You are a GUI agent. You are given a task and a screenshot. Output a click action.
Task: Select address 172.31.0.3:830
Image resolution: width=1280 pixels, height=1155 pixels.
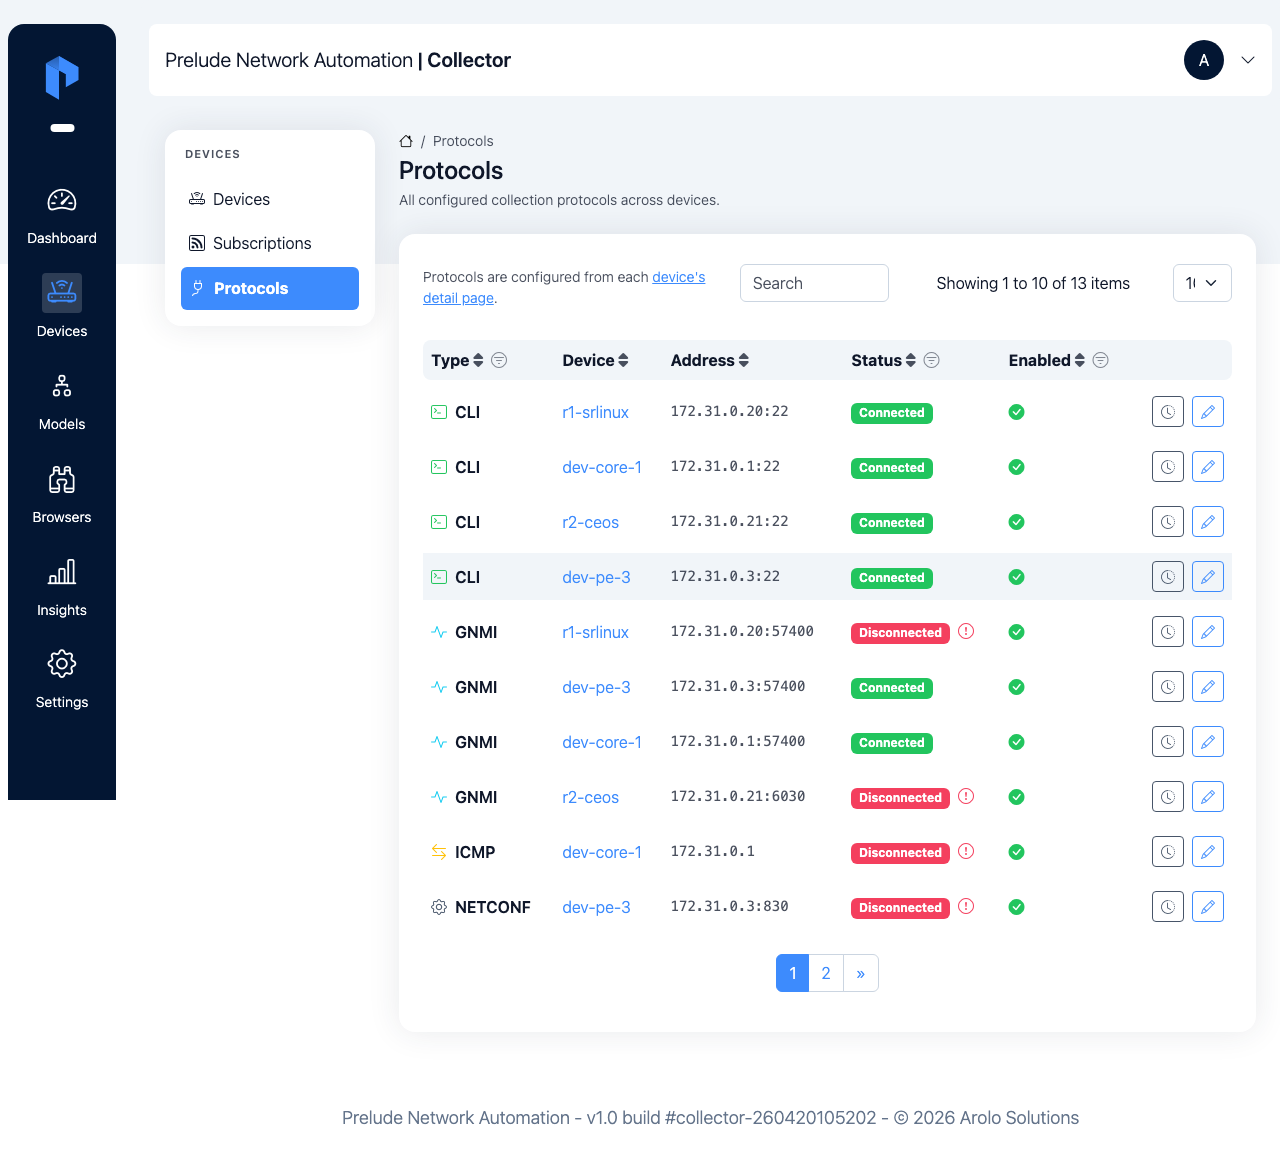pos(730,906)
